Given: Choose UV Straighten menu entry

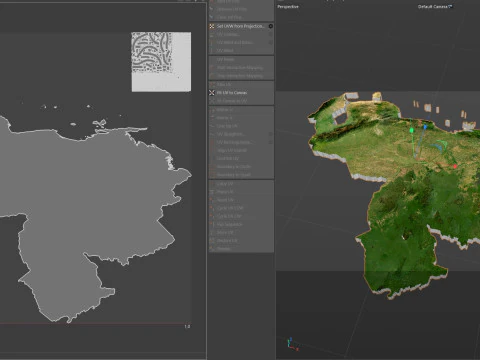Looking at the screenshot, I should pyautogui.click(x=238, y=134).
